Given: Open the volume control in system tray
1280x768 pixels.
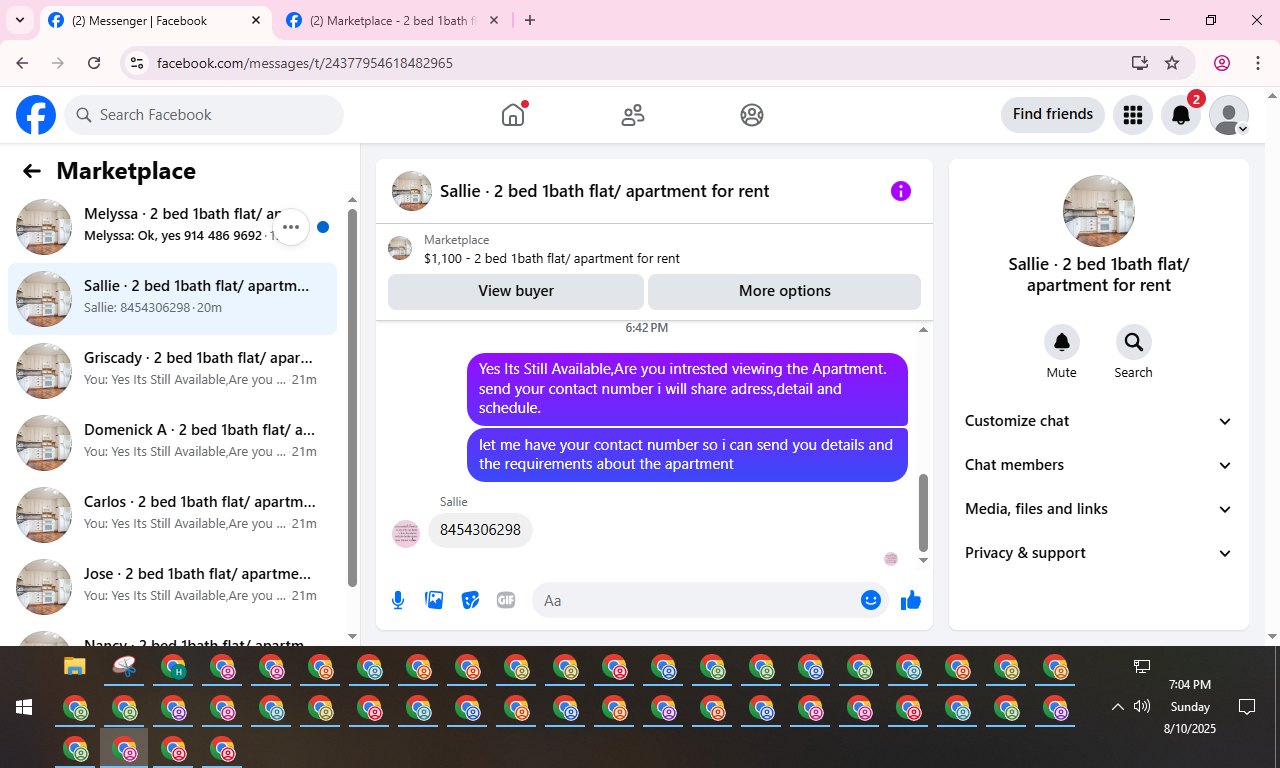Looking at the screenshot, I should point(1142,707).
